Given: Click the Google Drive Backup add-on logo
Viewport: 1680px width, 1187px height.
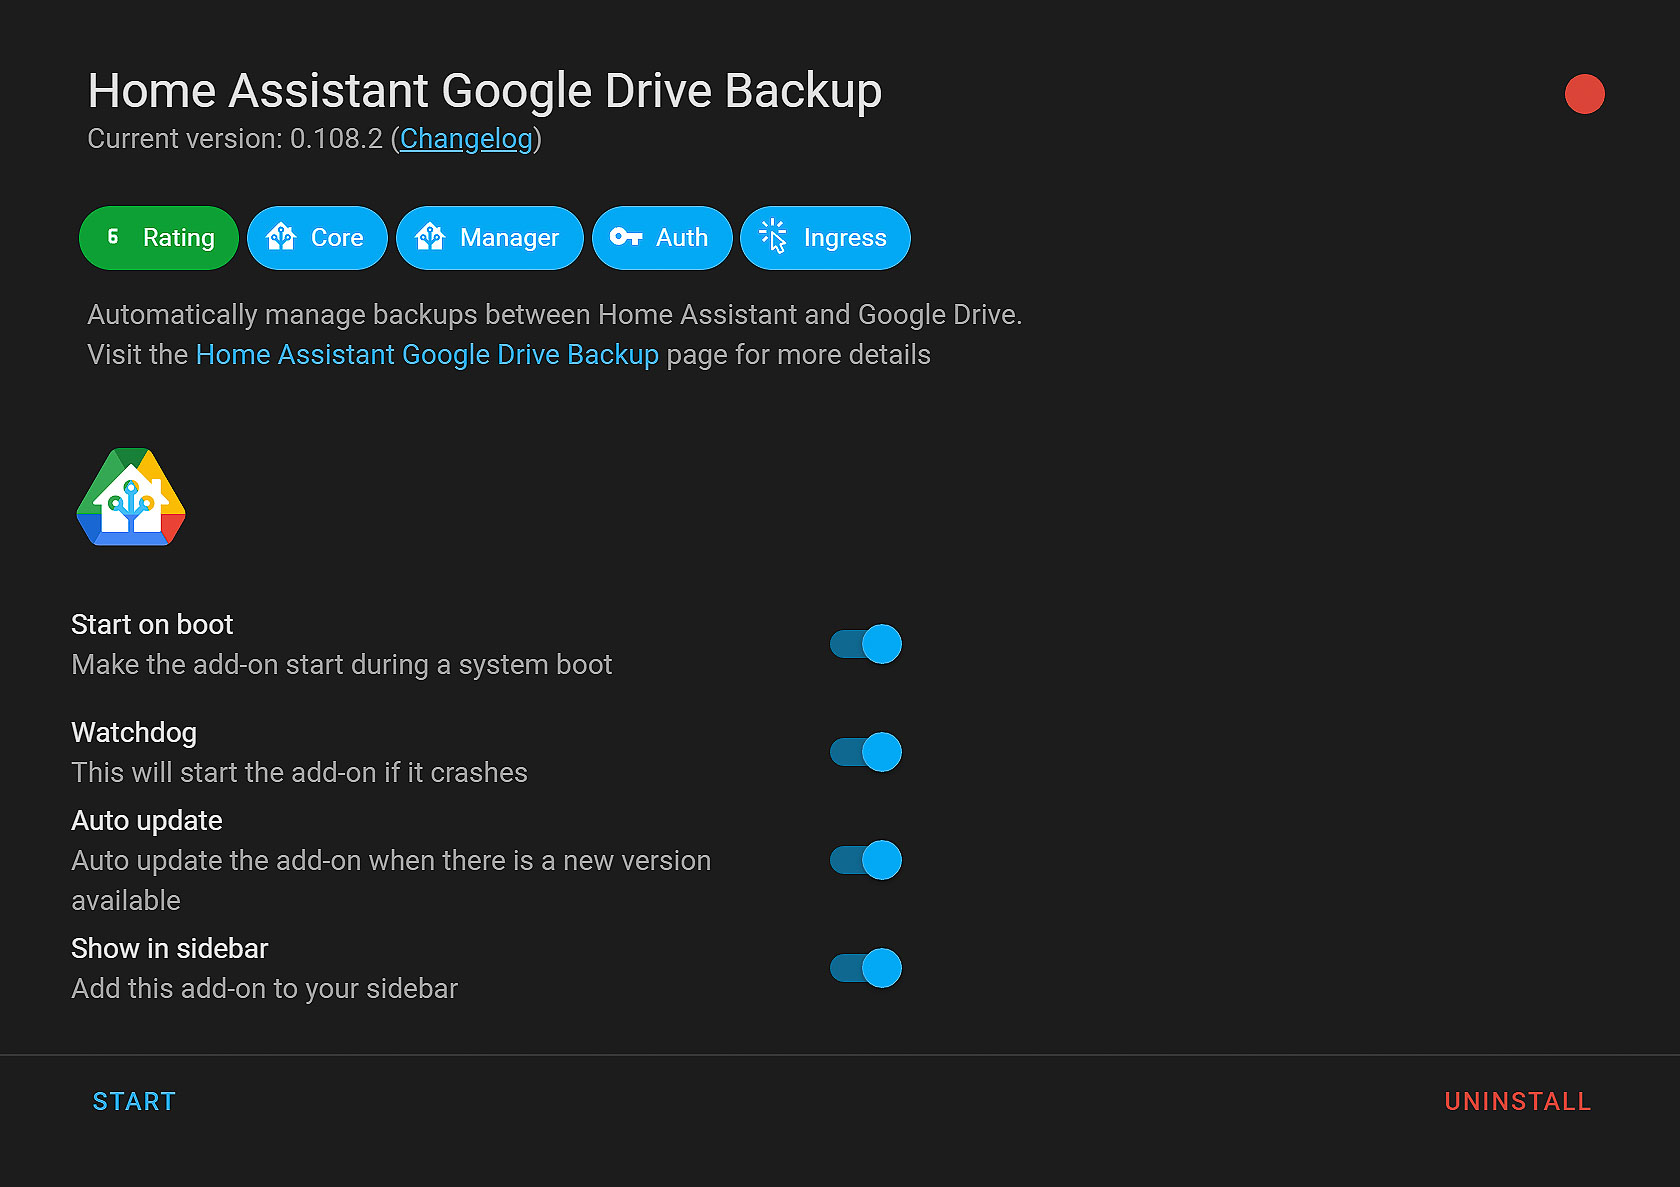Looking at the screenshot, I should point(131,497).
